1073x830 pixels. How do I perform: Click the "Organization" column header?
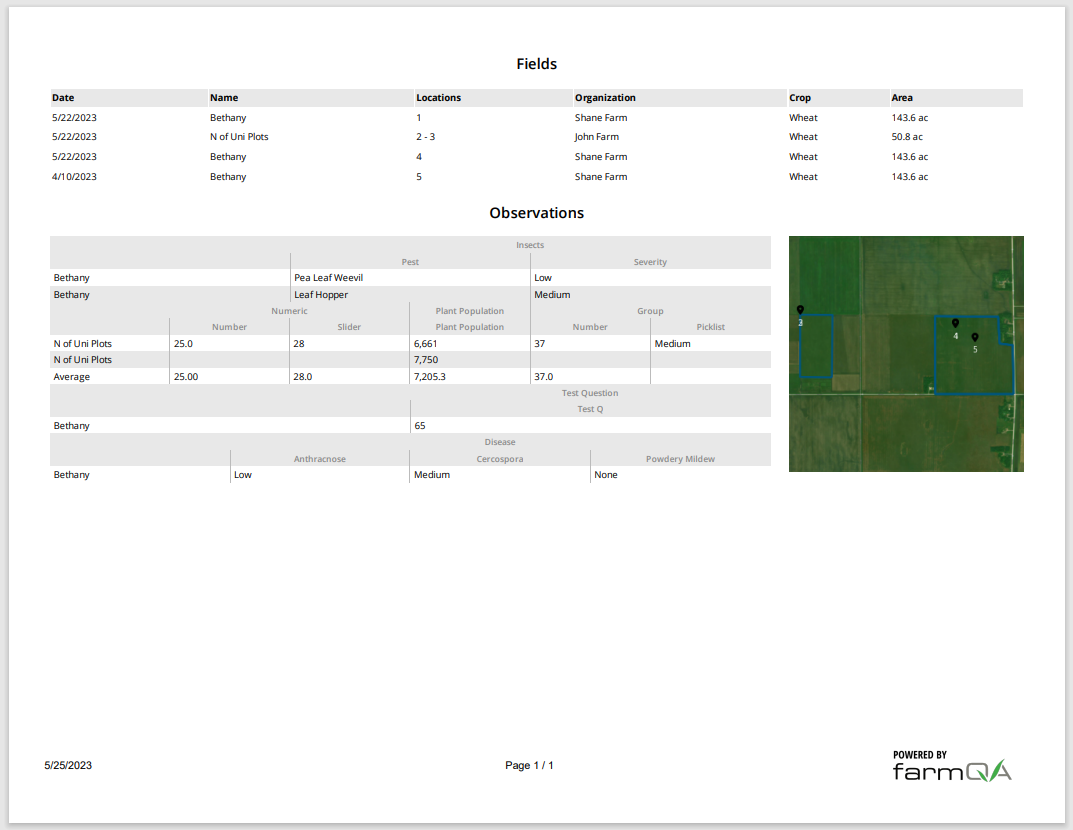[605, 98]
